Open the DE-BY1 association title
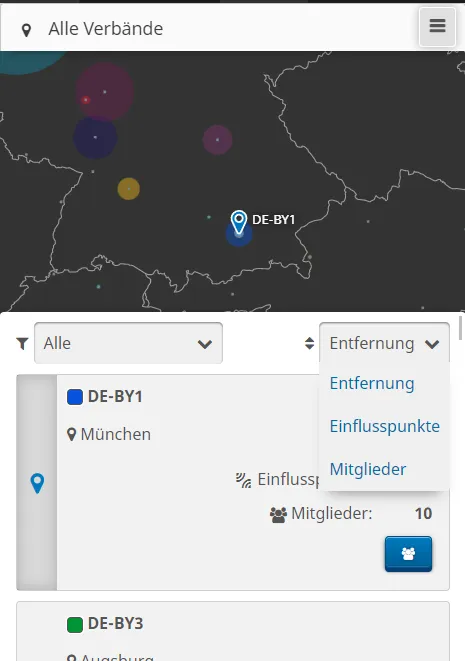465x661 pixels. click(115, 397)
